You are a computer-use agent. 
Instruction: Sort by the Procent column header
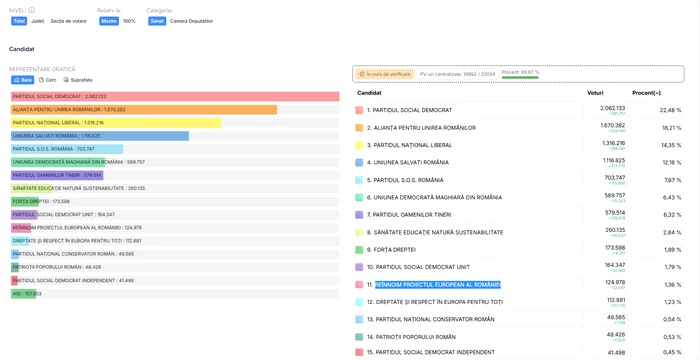(646, 93)
